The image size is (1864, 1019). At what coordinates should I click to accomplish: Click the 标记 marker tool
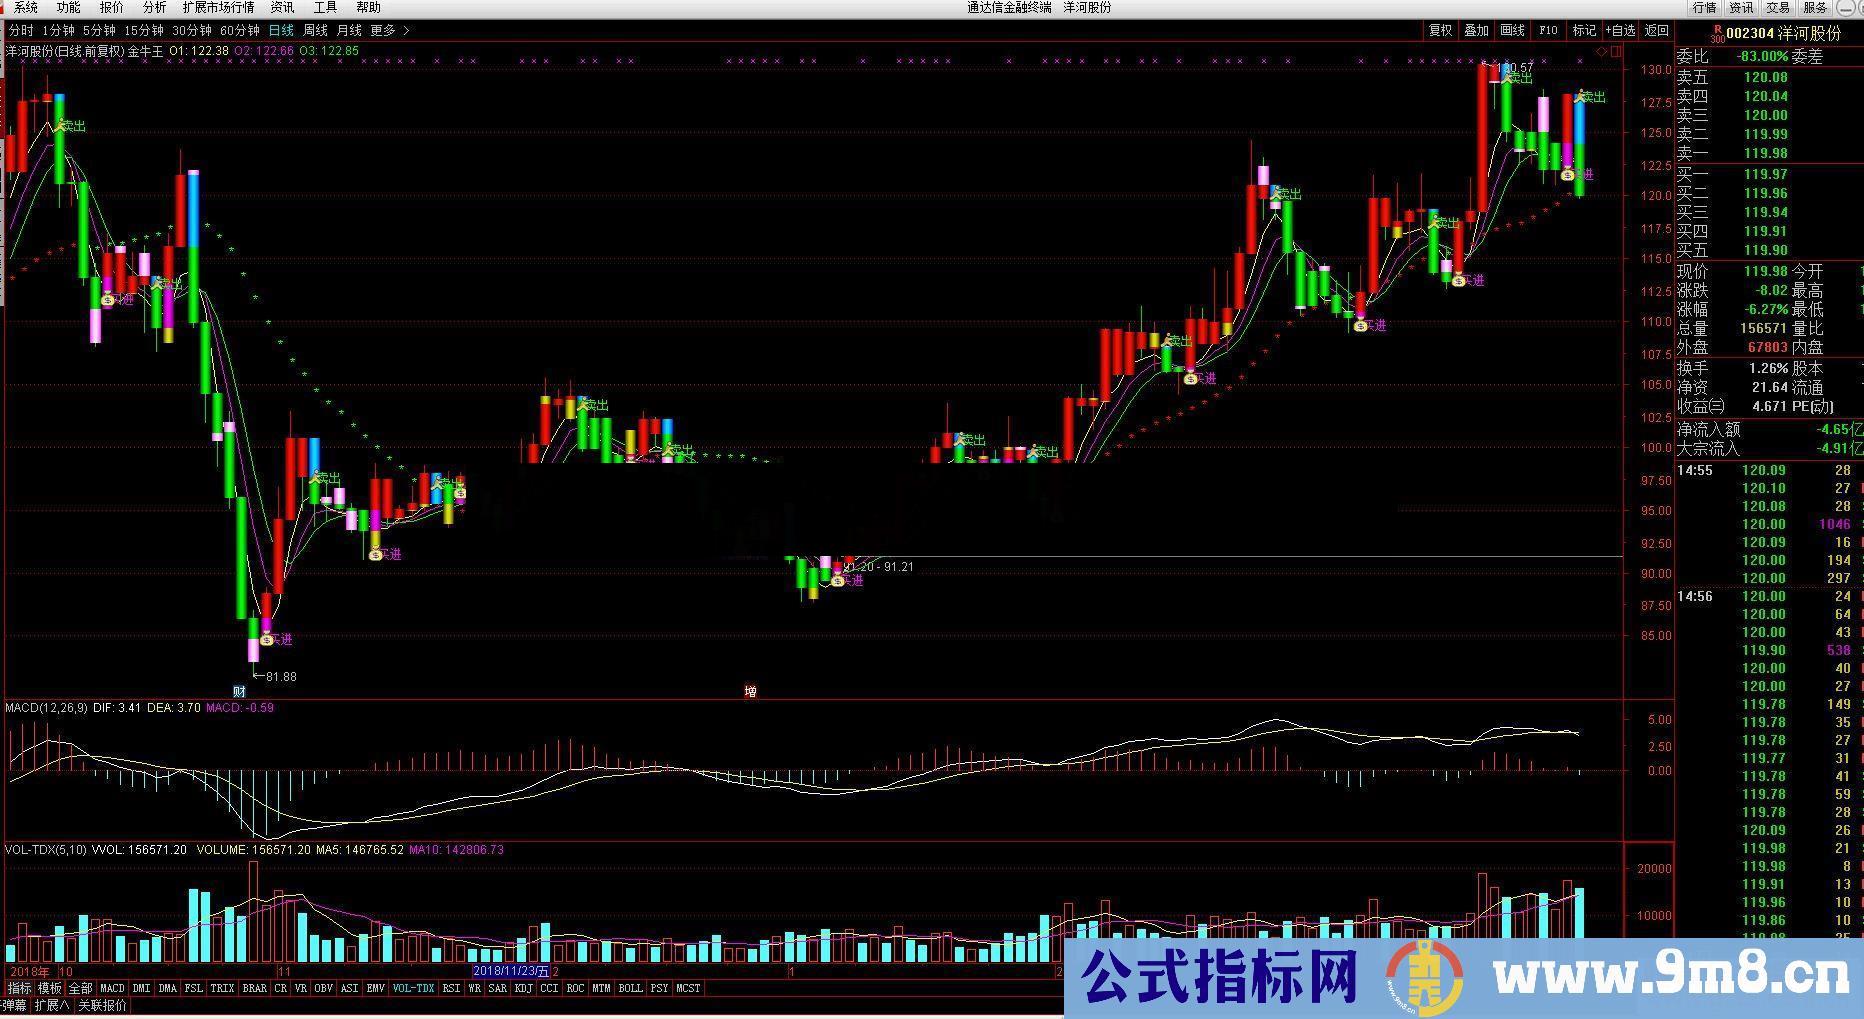[1583, 30]
